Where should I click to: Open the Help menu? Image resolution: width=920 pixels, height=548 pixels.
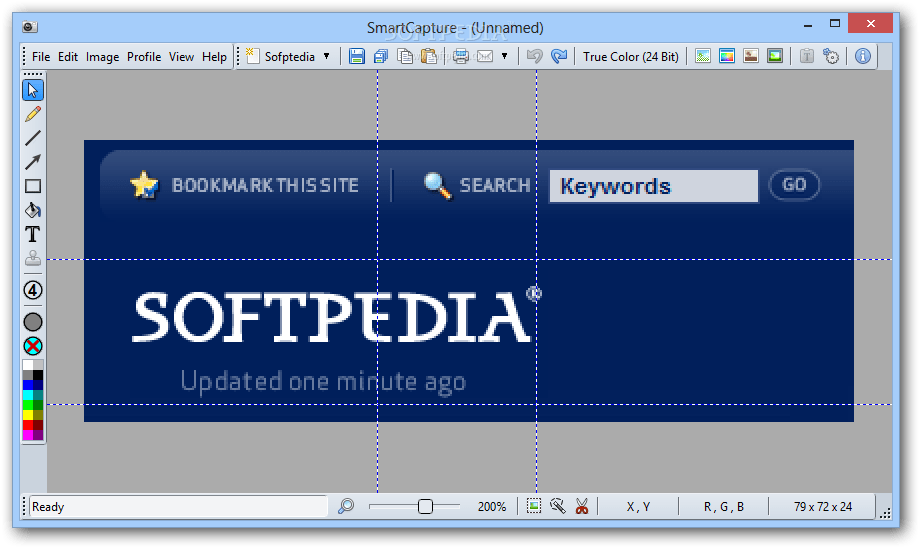click(x=214, y=57)
